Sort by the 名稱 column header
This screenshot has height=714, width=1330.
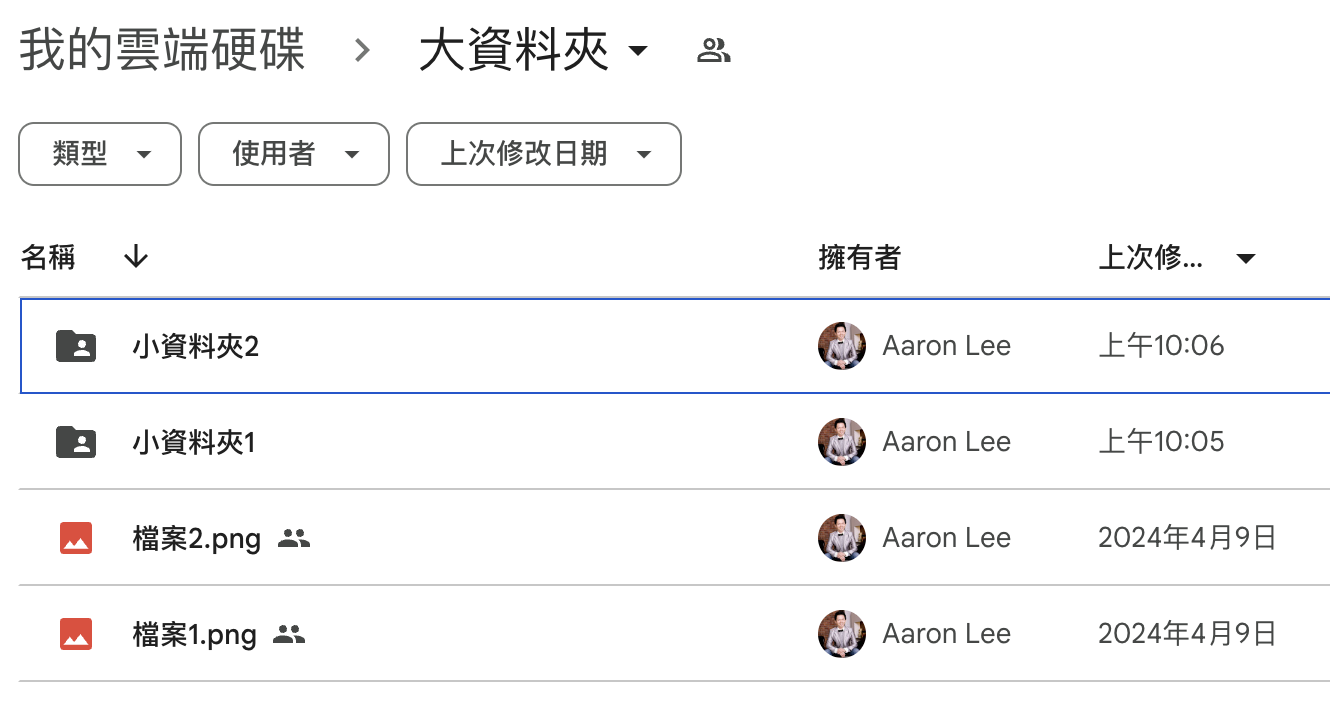tap(48, 258)
